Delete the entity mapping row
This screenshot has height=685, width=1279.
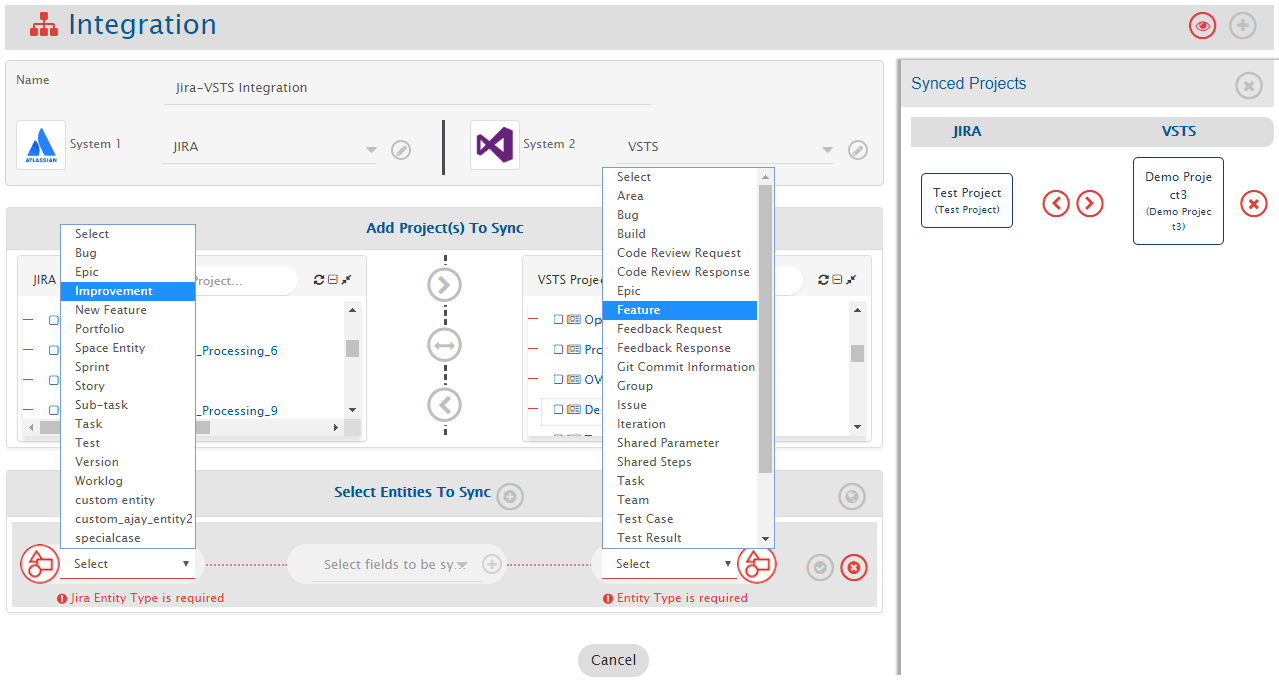click(x=853, y=568)
